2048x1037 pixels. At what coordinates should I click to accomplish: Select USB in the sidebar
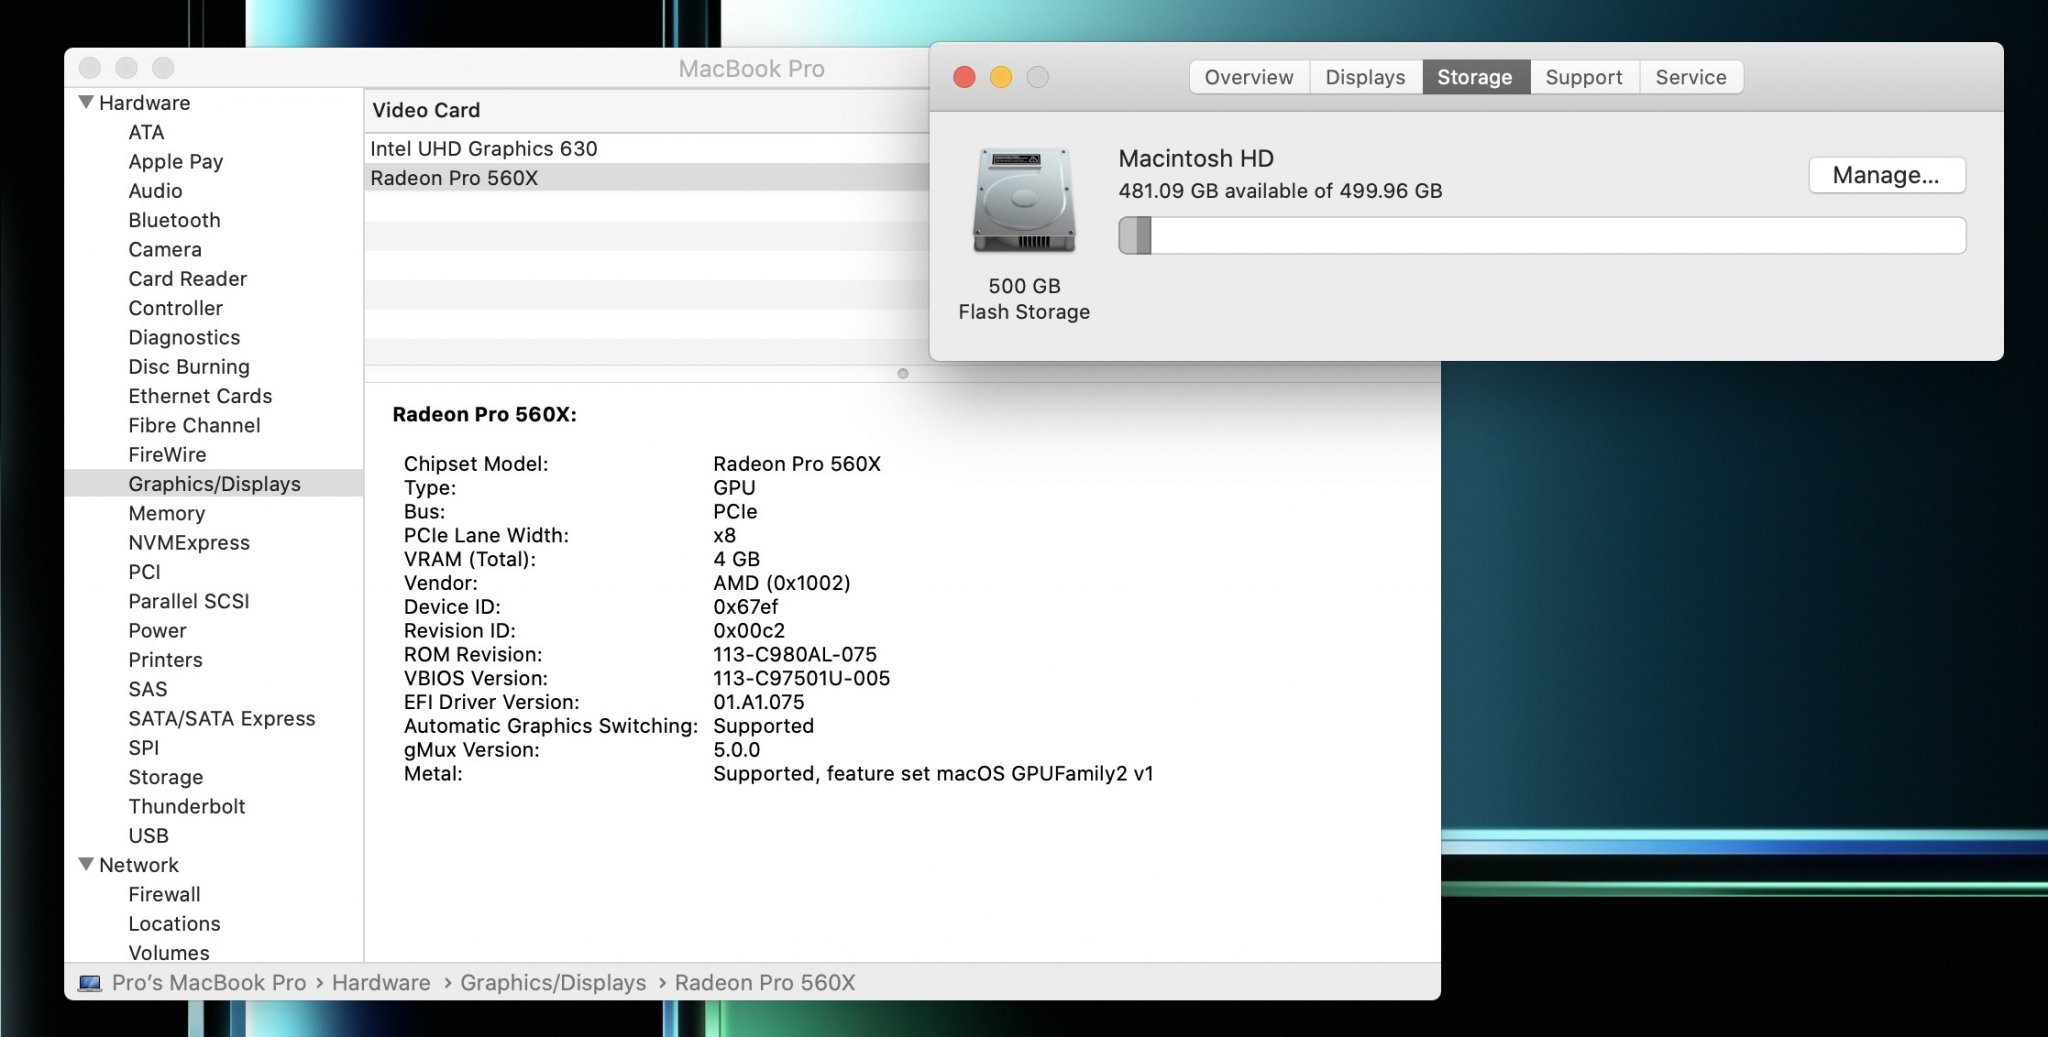pyautogui.click(x=148, y=836)
